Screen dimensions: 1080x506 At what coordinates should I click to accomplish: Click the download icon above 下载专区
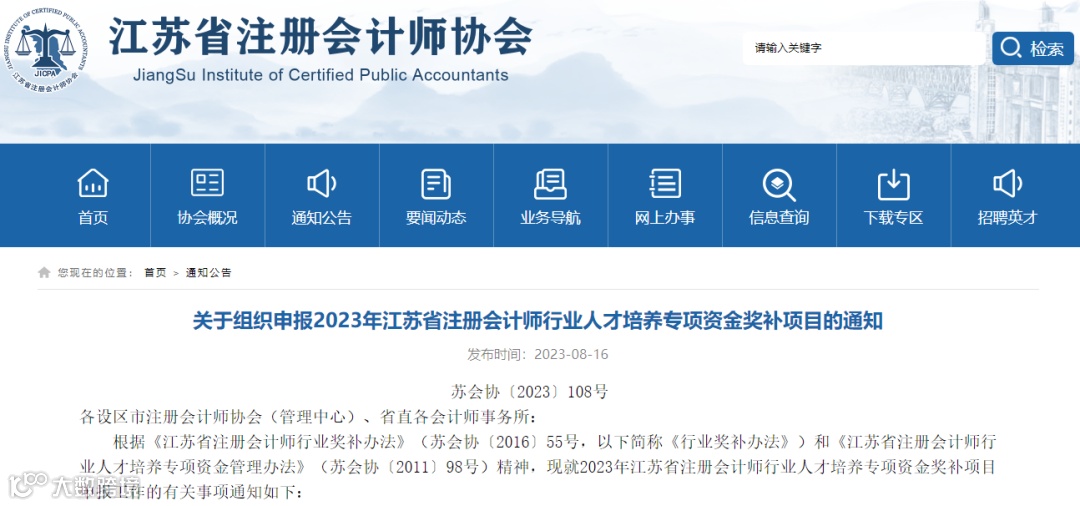click(893, 185)
